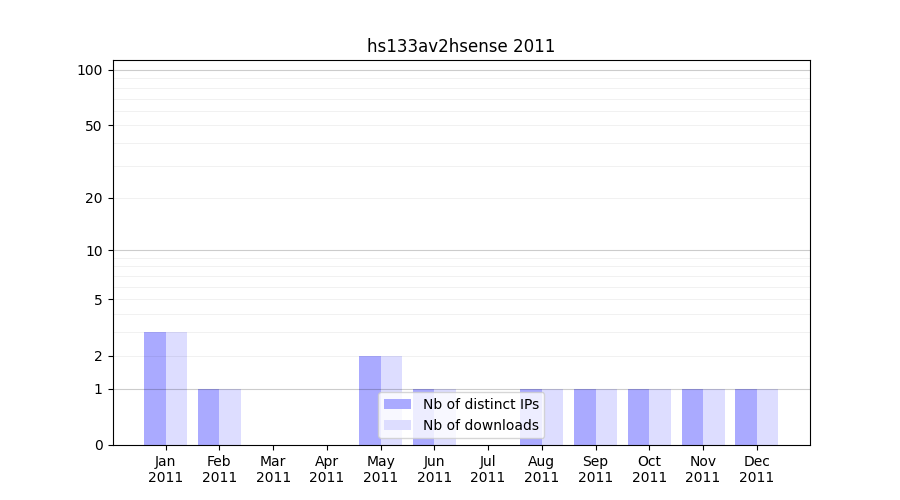Click the Mar 2011 x-axis label
The height and width of the screenshot is (500, 900).
pos(273,469)
